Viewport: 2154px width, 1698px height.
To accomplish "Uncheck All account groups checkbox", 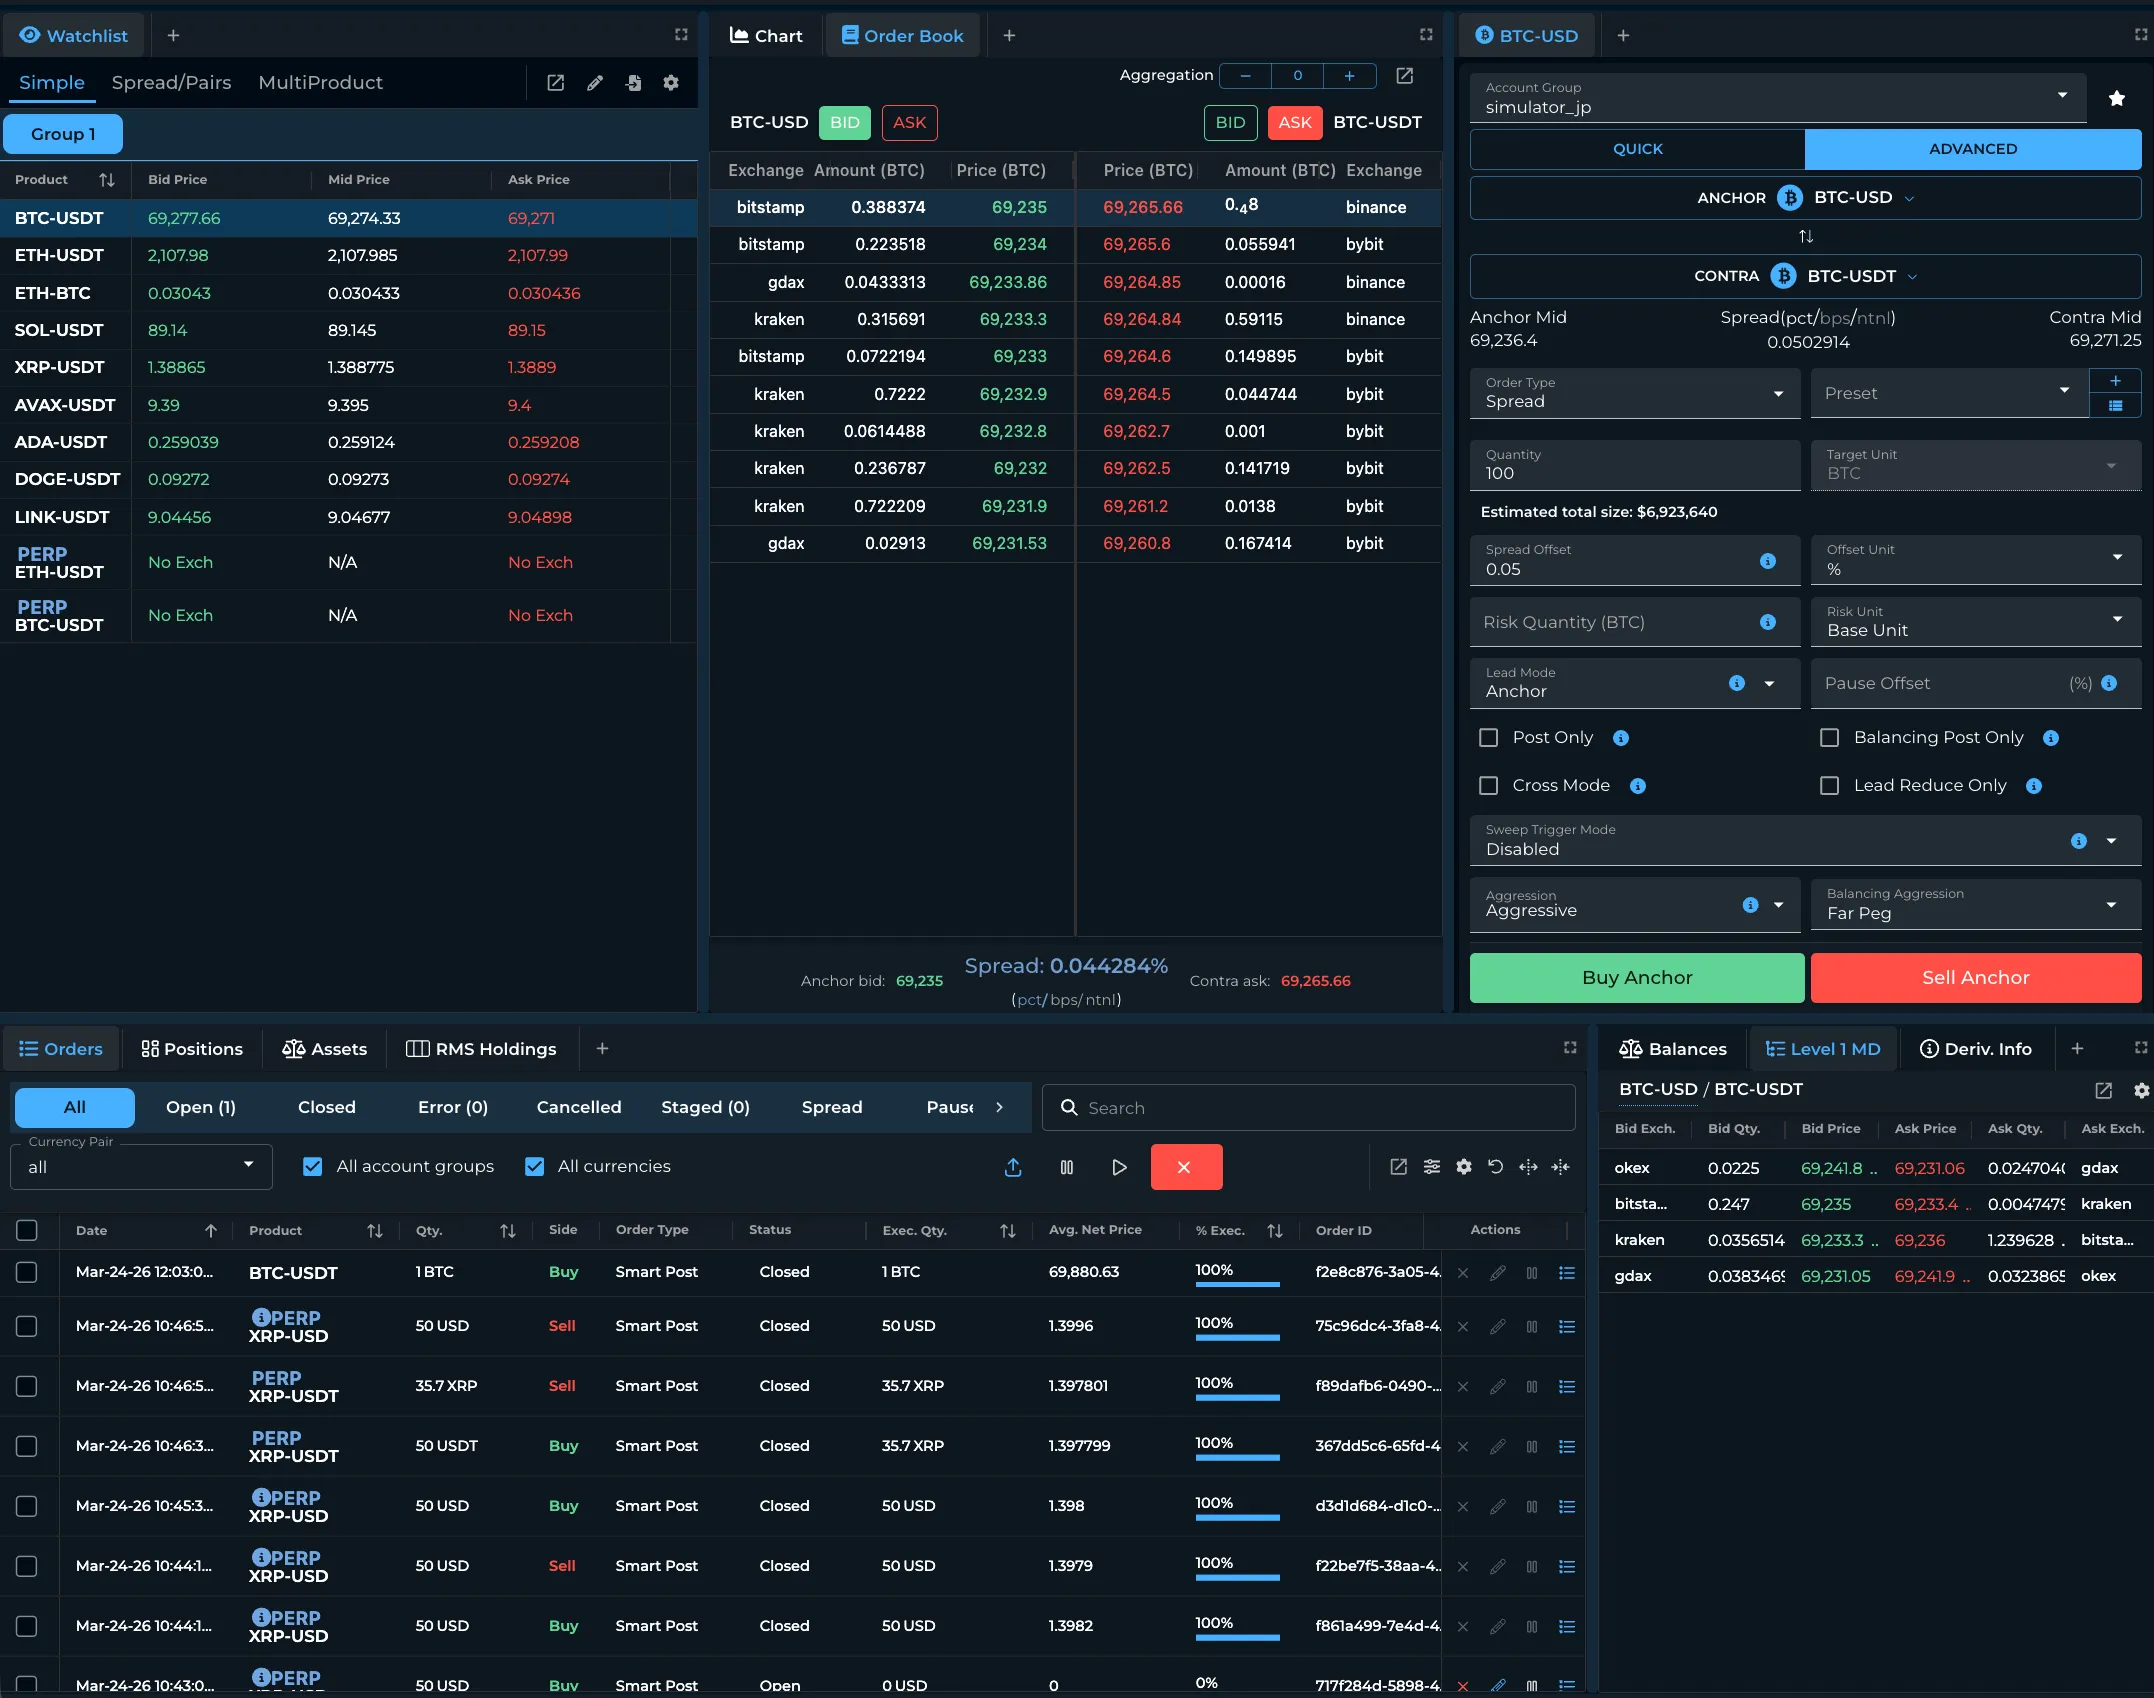I will [x=313, y=1167].
